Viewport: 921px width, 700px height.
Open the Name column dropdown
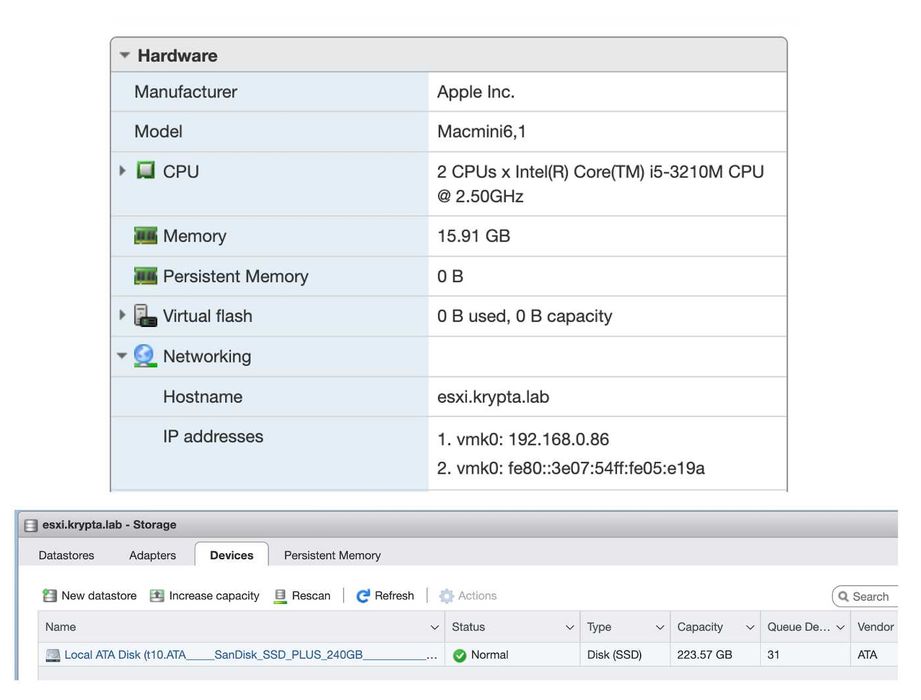point(435,627)
